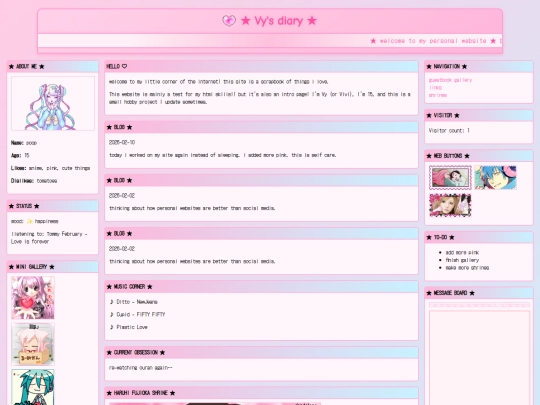
Task: Click the 'TO-DO' section header
Action: 479,237
